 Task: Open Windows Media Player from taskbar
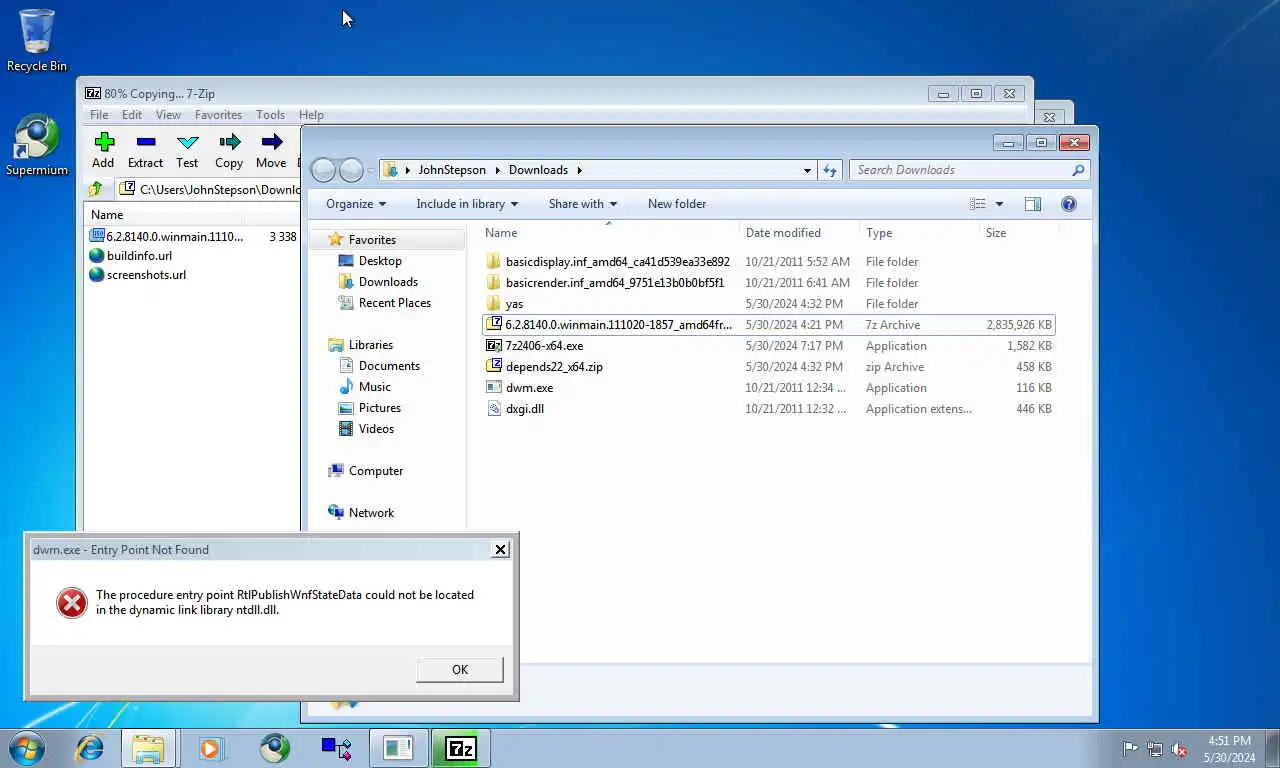tap(211, 748)
